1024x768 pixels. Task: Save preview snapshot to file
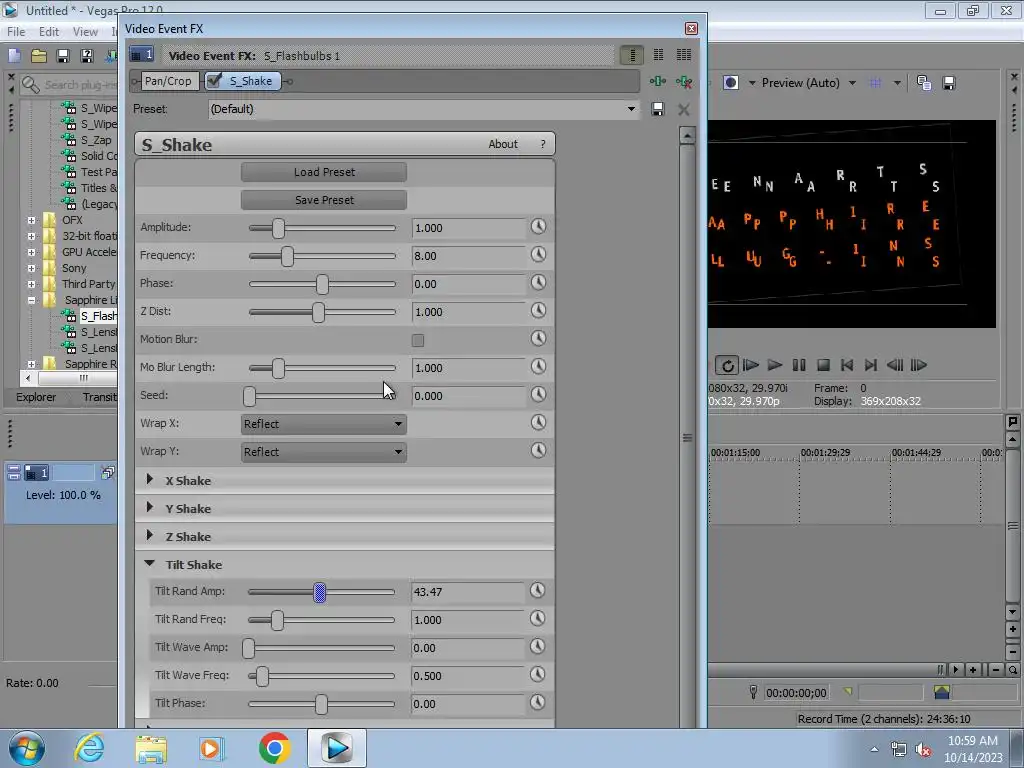tap(949, 83)
